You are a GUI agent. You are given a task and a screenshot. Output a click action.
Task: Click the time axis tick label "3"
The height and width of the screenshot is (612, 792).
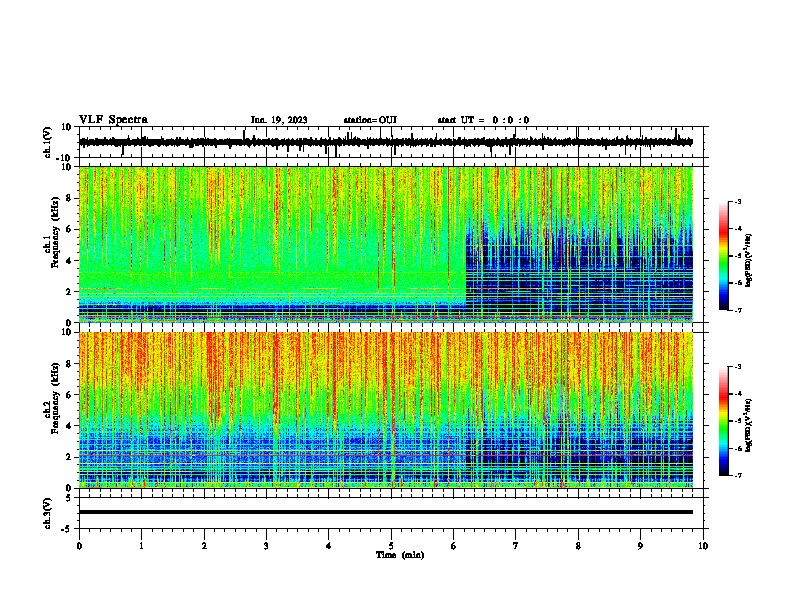point(266,546)
